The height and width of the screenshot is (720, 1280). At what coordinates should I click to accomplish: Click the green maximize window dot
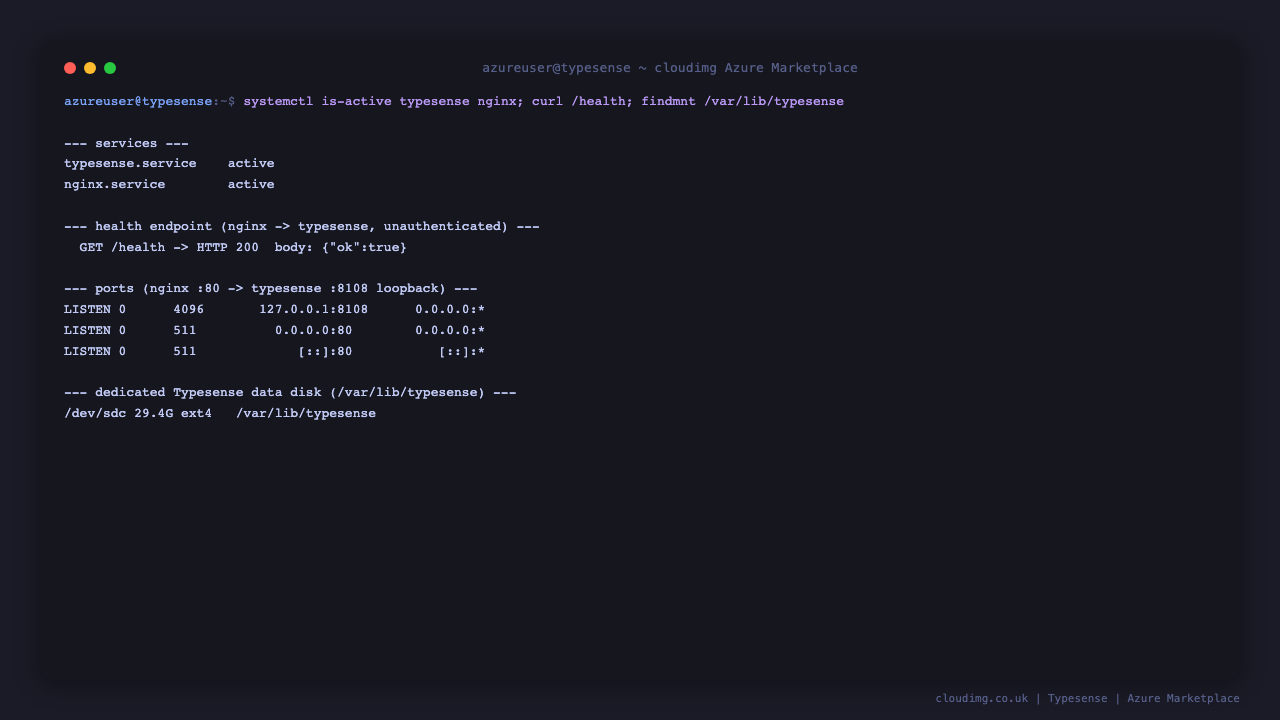click(x=110, y=68)
